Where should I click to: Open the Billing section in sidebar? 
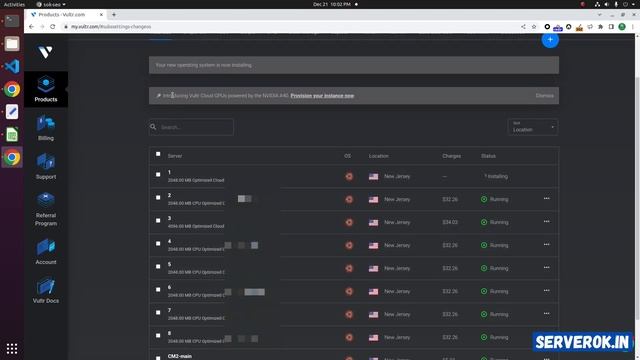point(46,128)
